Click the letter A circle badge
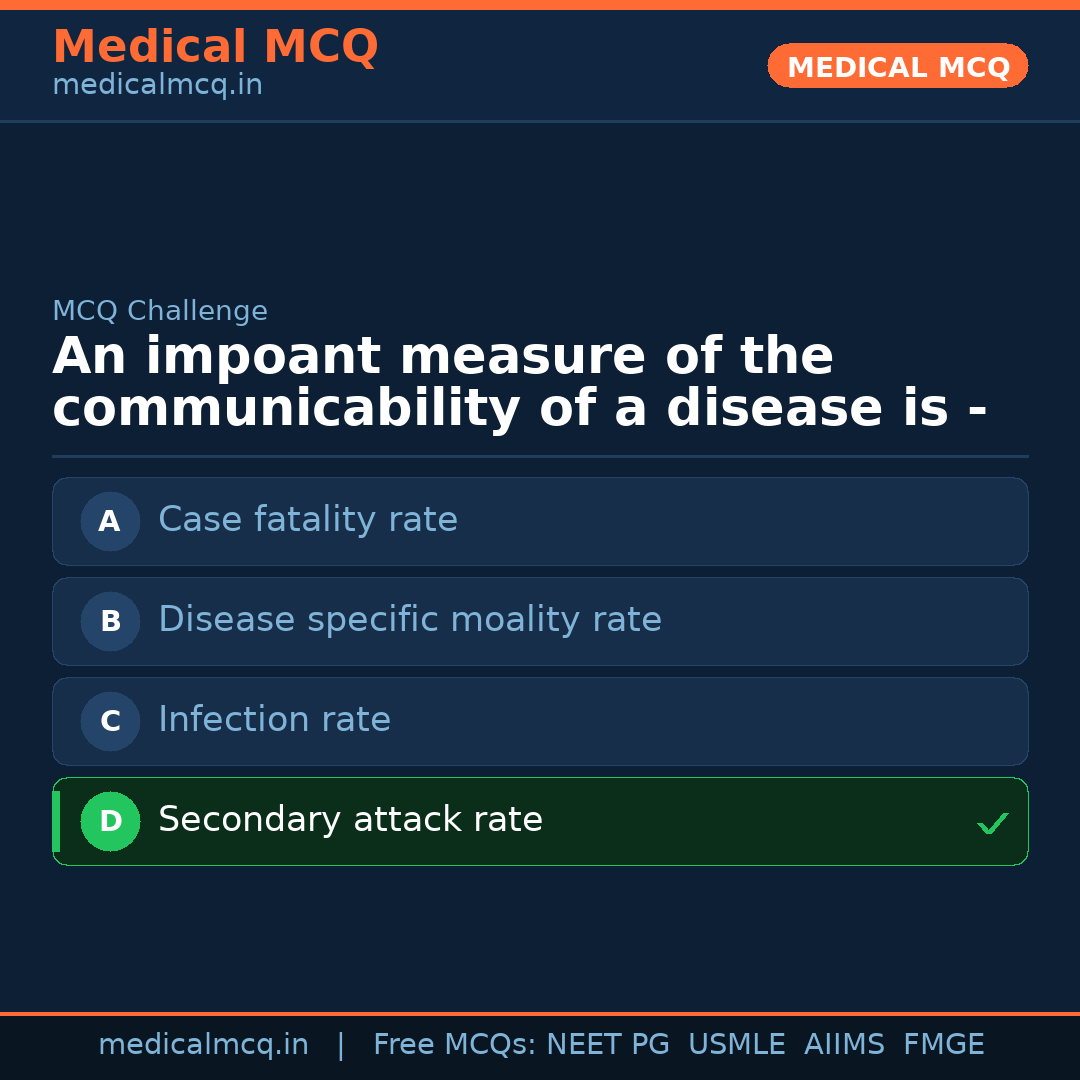Image resolution: width=1080 pixels, height=1080 pixels. (x=110, y=521)
